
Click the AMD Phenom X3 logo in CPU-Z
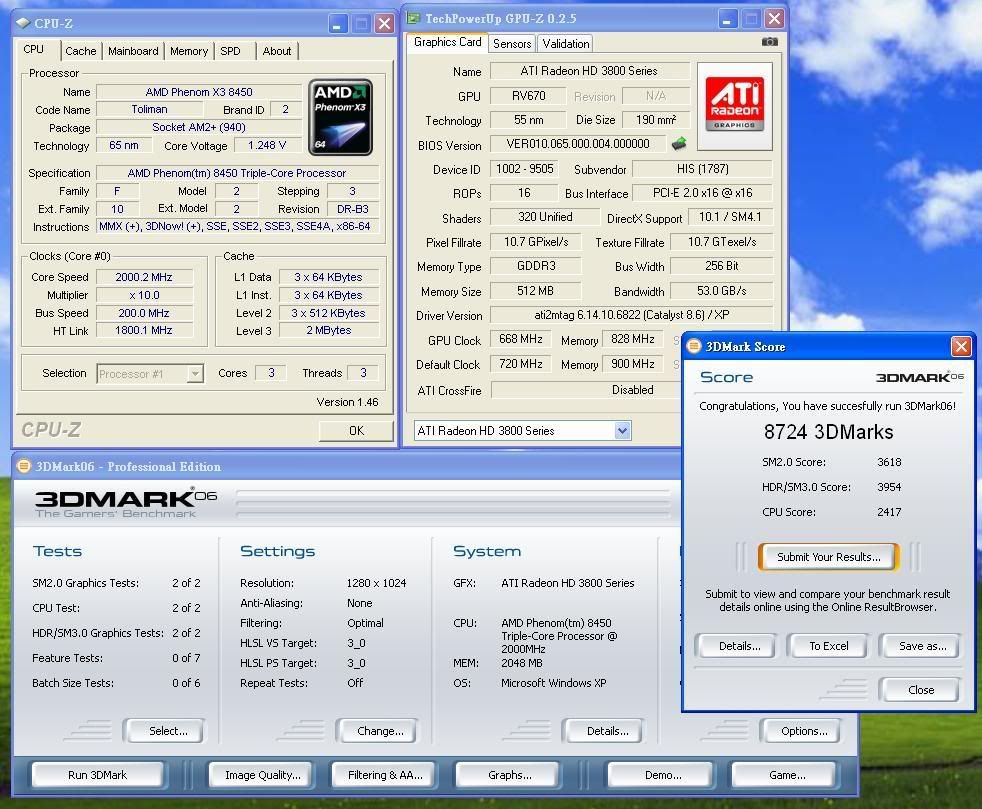(340, 118)
